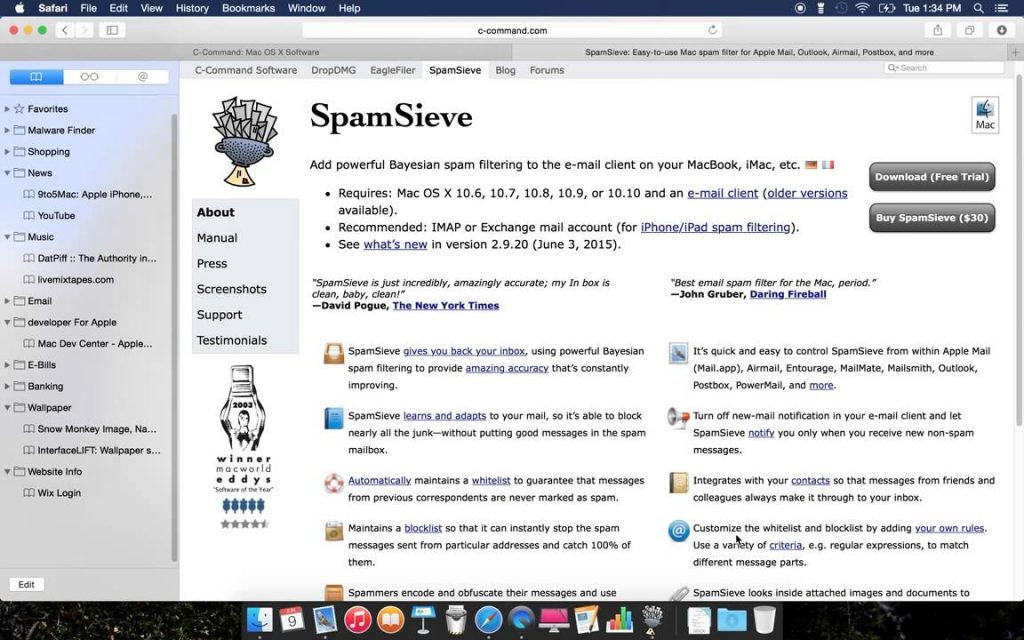Click the Wi-Fi status icon
1024x640 pixels.
tap(863, 8)
